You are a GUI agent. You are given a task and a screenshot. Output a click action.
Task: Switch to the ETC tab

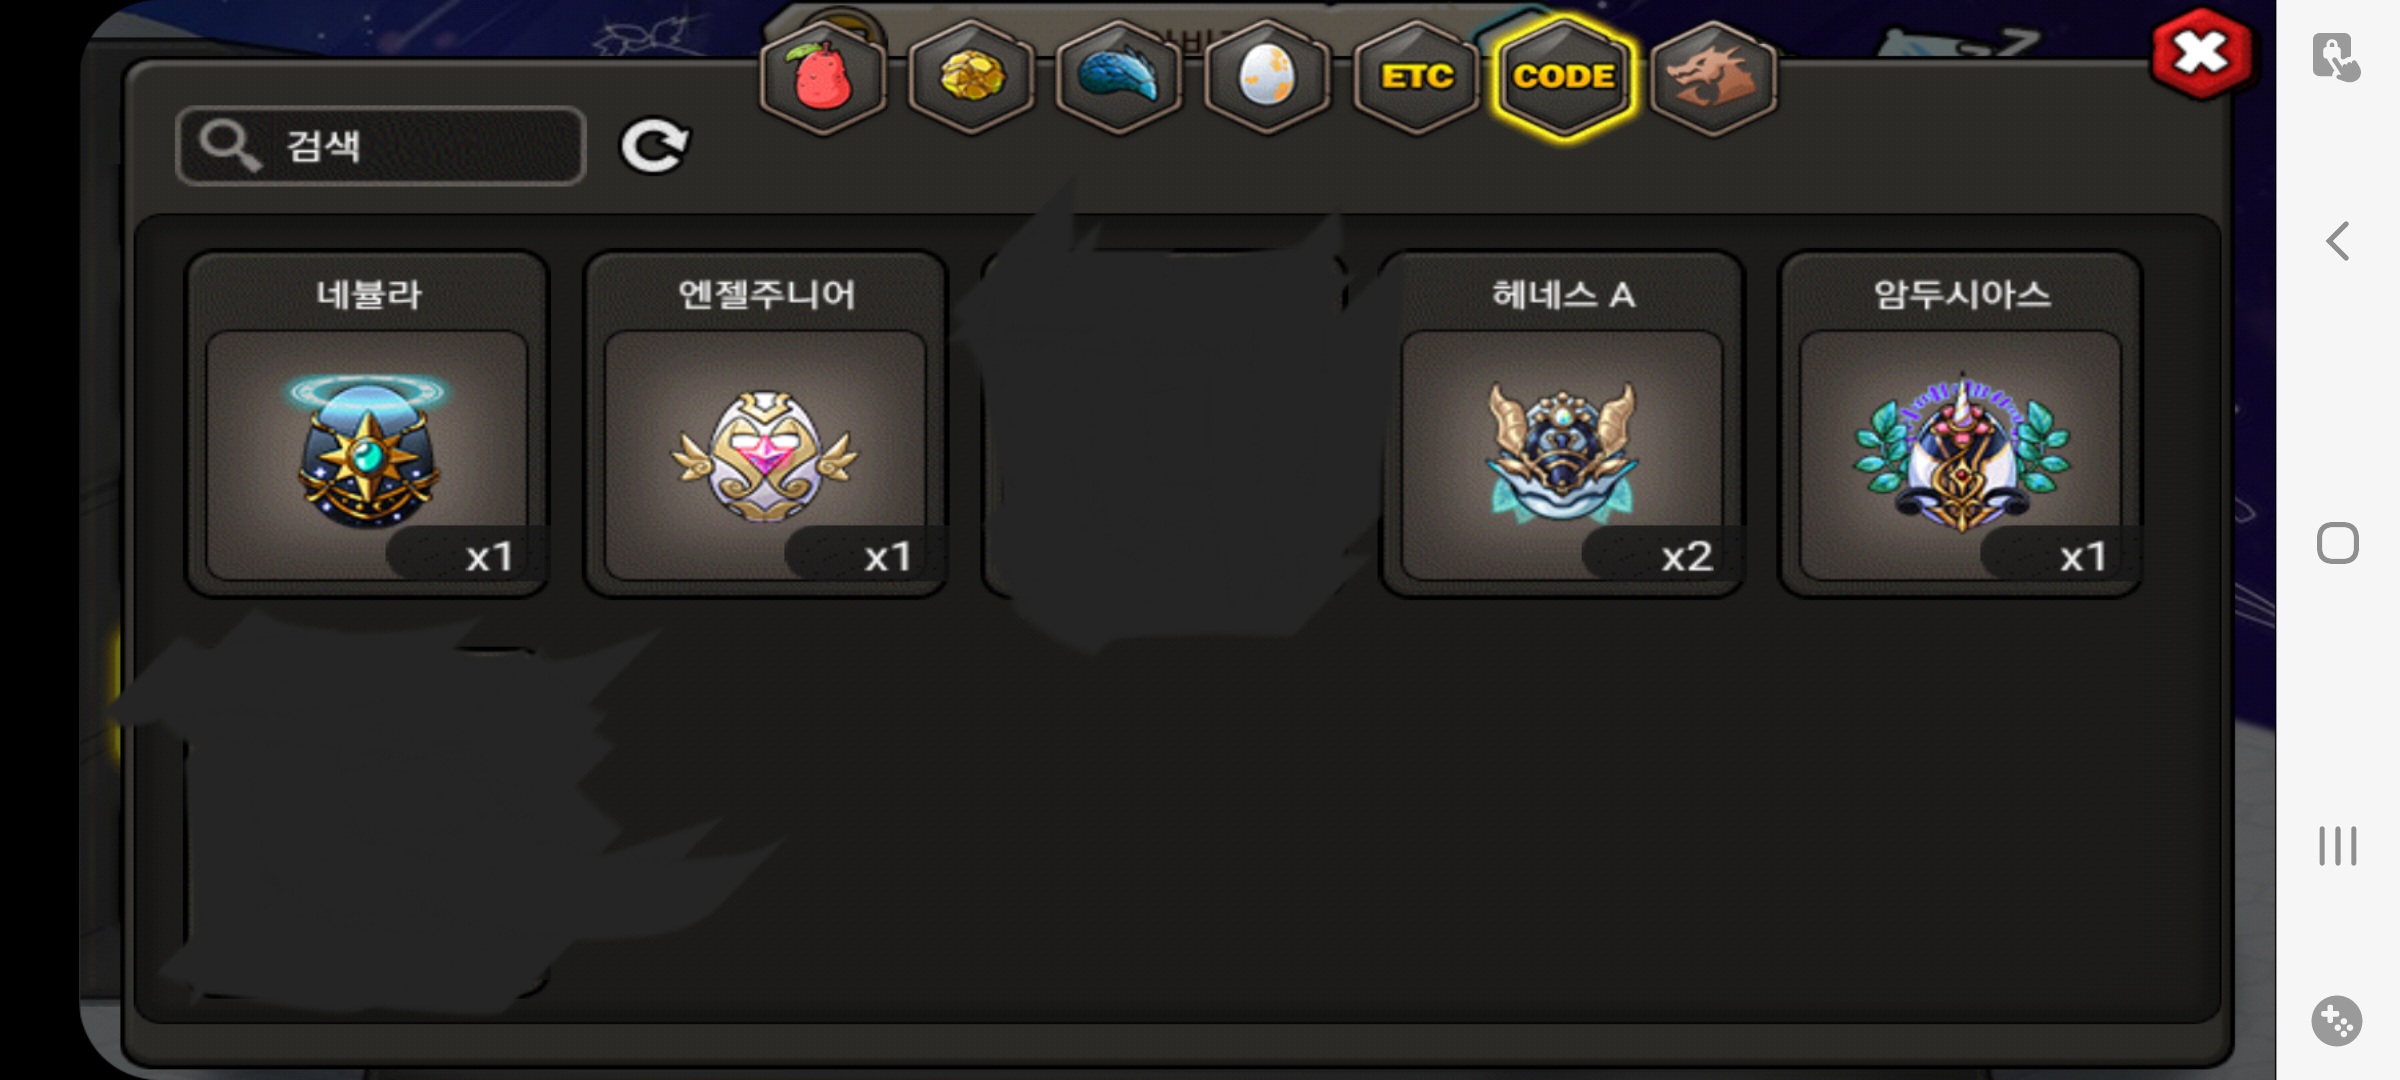[1416, 77]
